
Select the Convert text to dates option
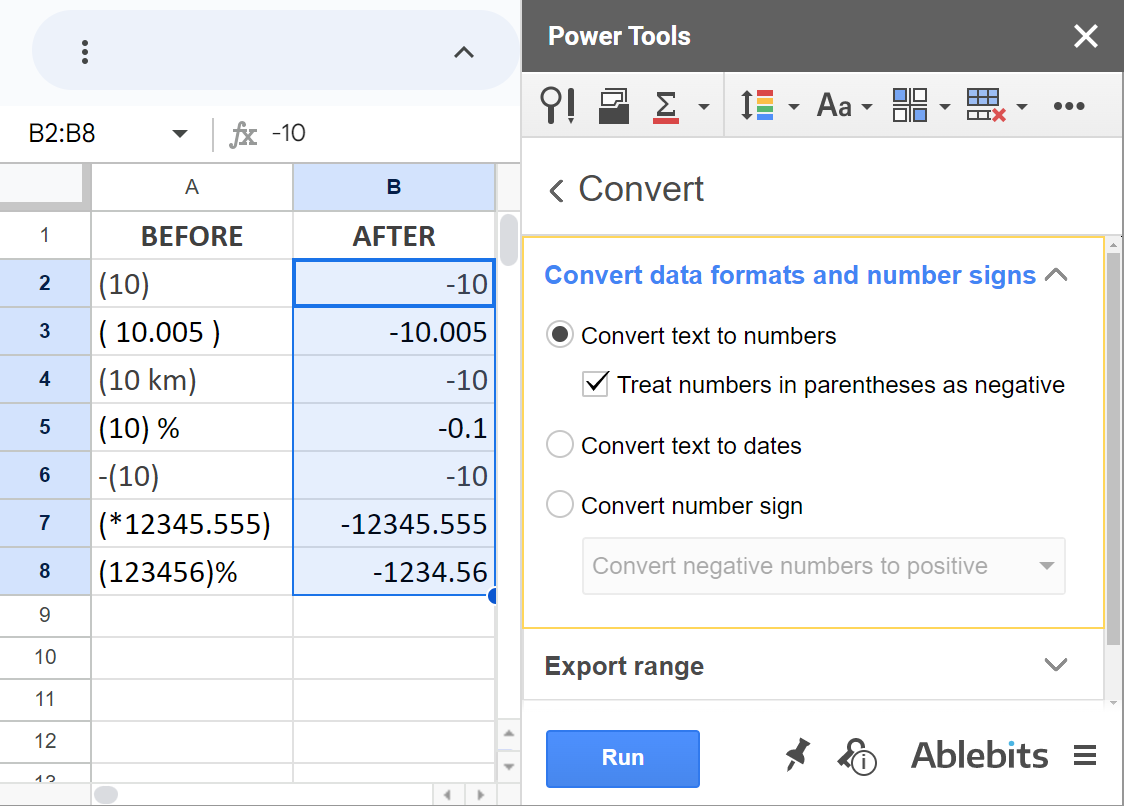click(x=560, y=445)
